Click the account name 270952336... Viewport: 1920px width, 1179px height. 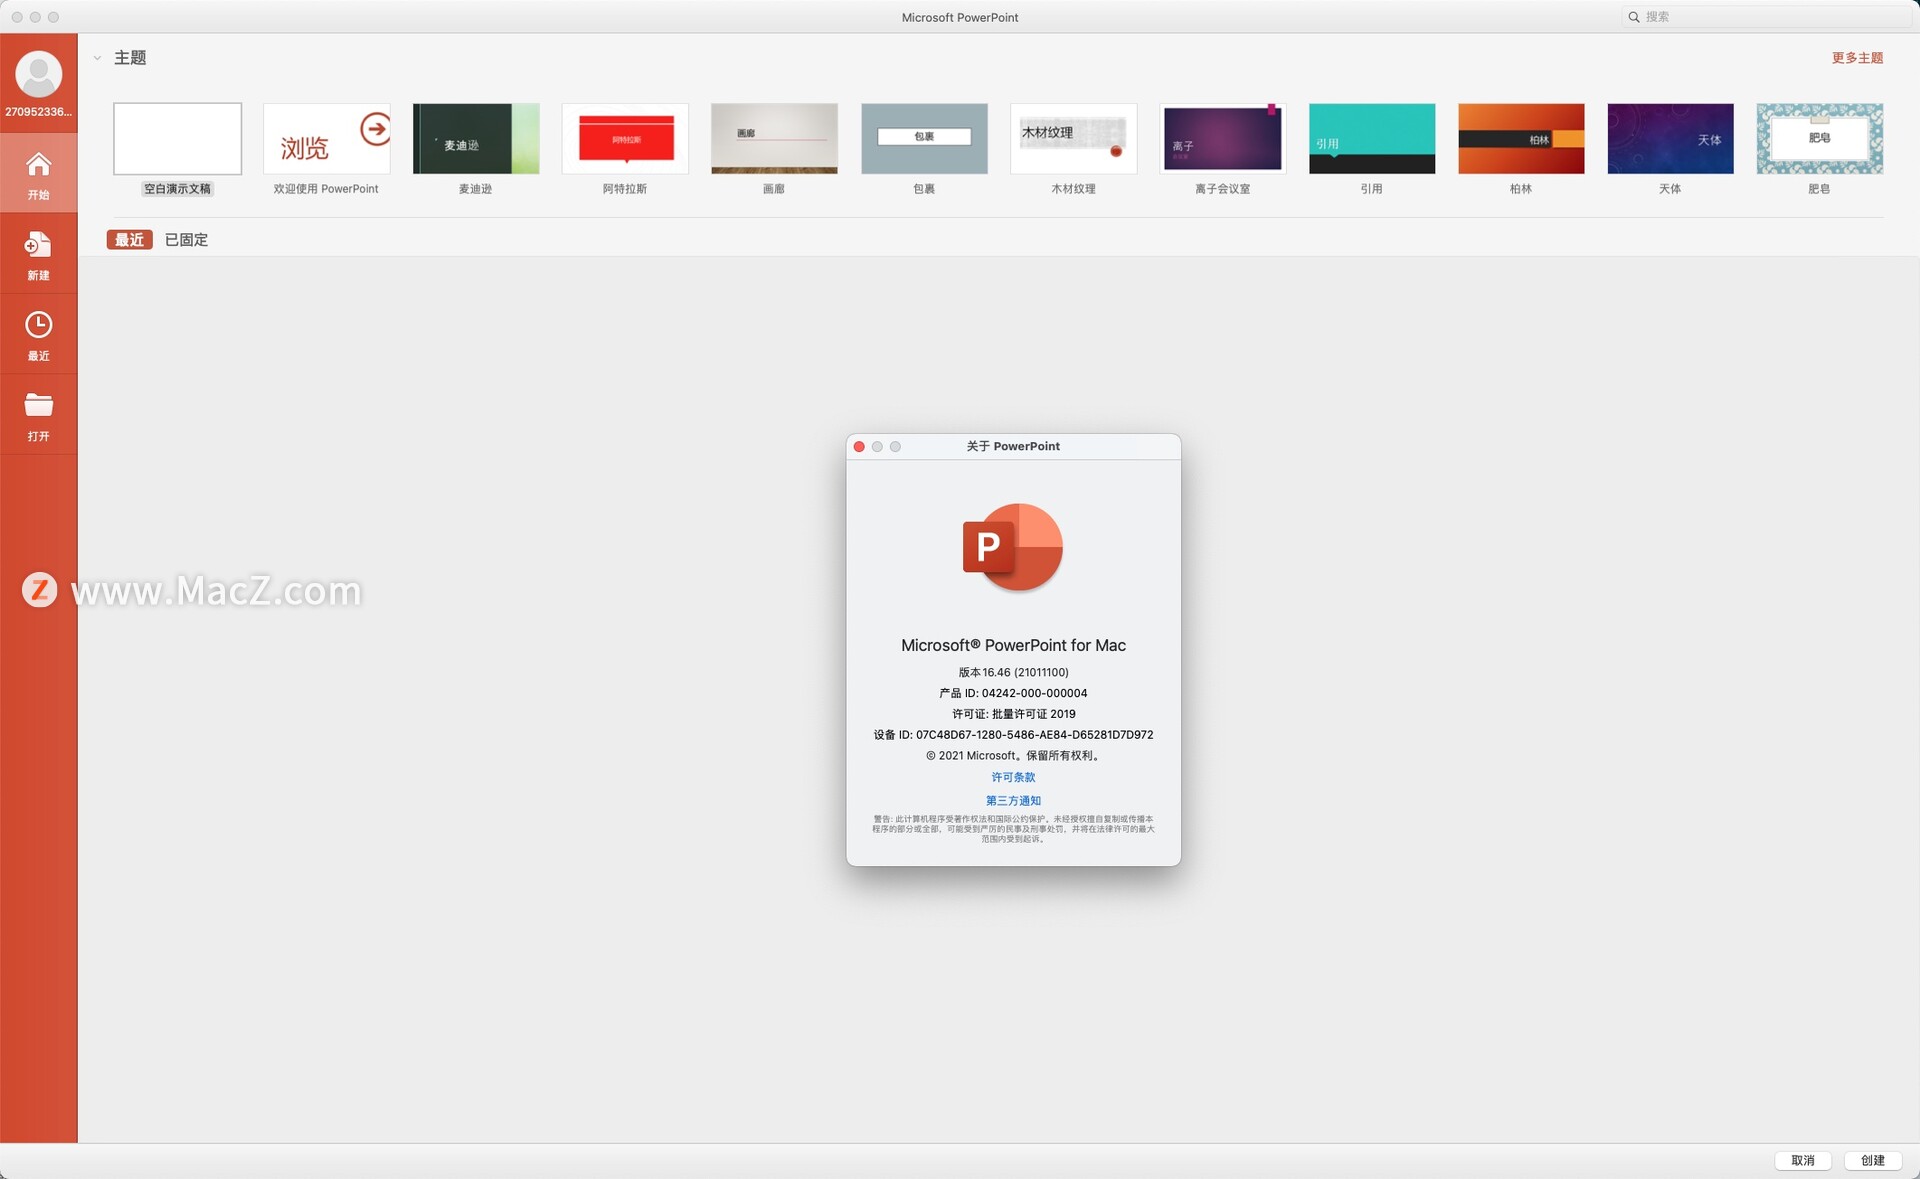tap(38, 112)
